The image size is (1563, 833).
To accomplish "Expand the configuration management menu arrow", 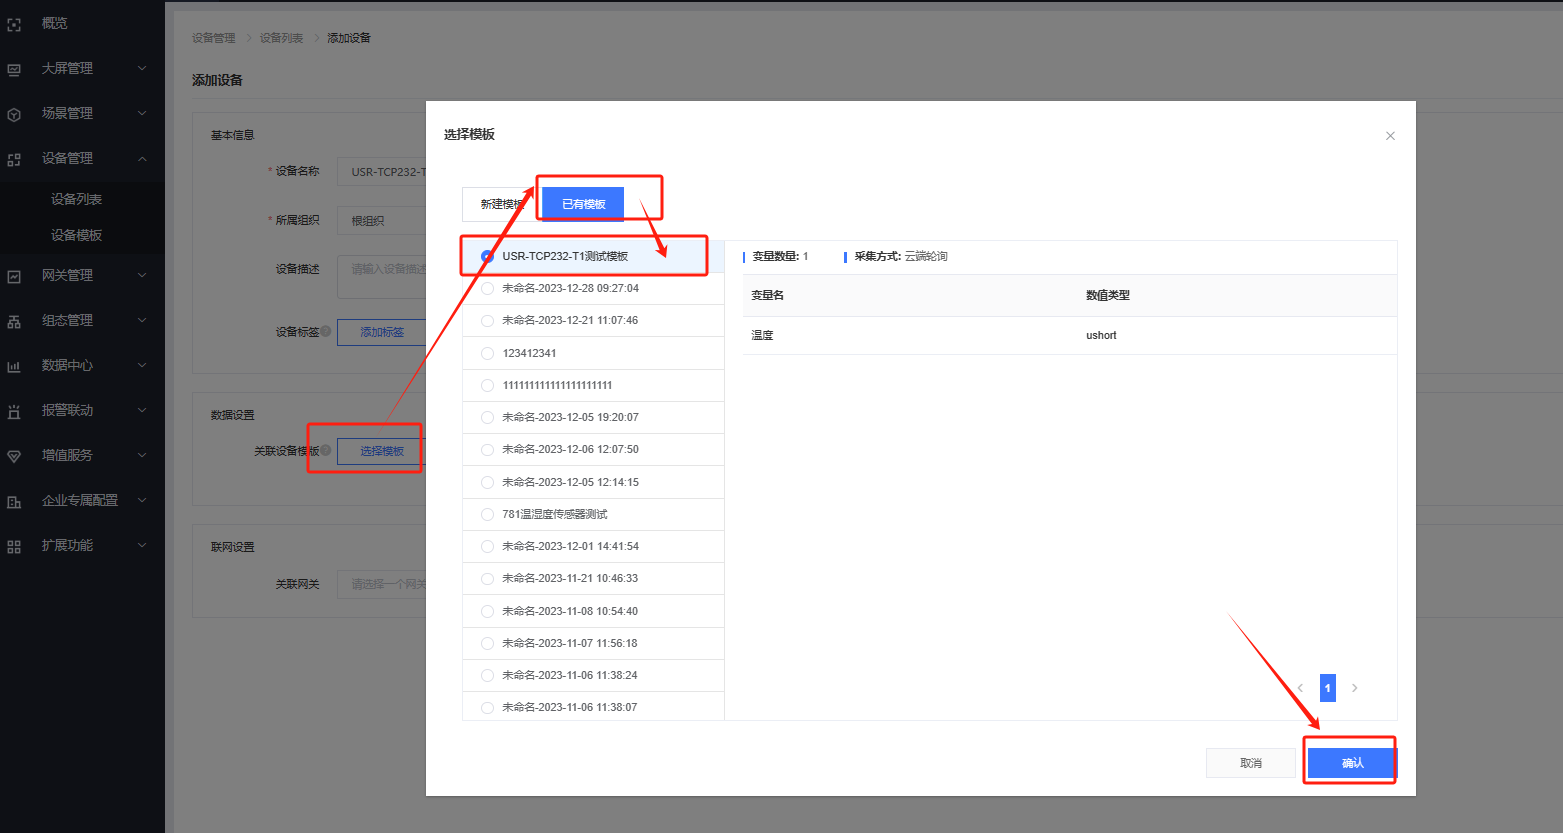I will click(142, 321).
